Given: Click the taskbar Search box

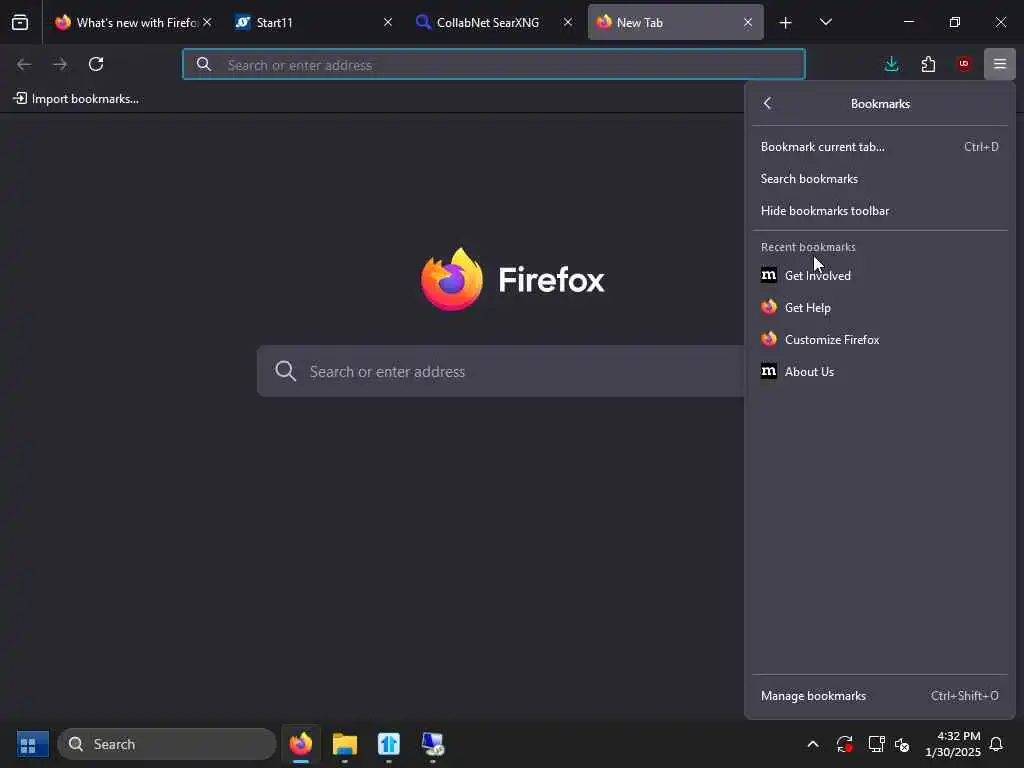Looking at the screenshot, I should tap(167, 744).
